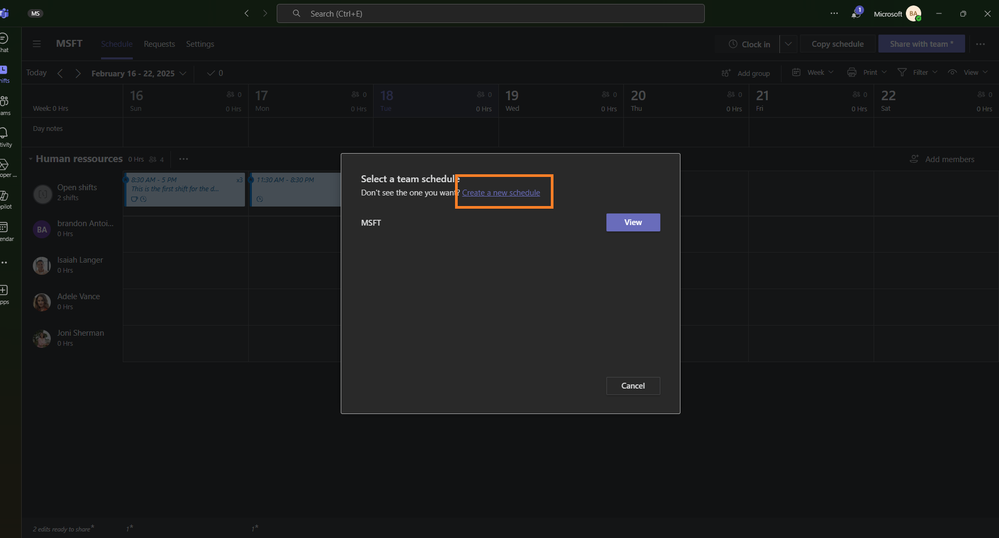Select day 17 Monday header
999x538 pixels.
(310, 101)
